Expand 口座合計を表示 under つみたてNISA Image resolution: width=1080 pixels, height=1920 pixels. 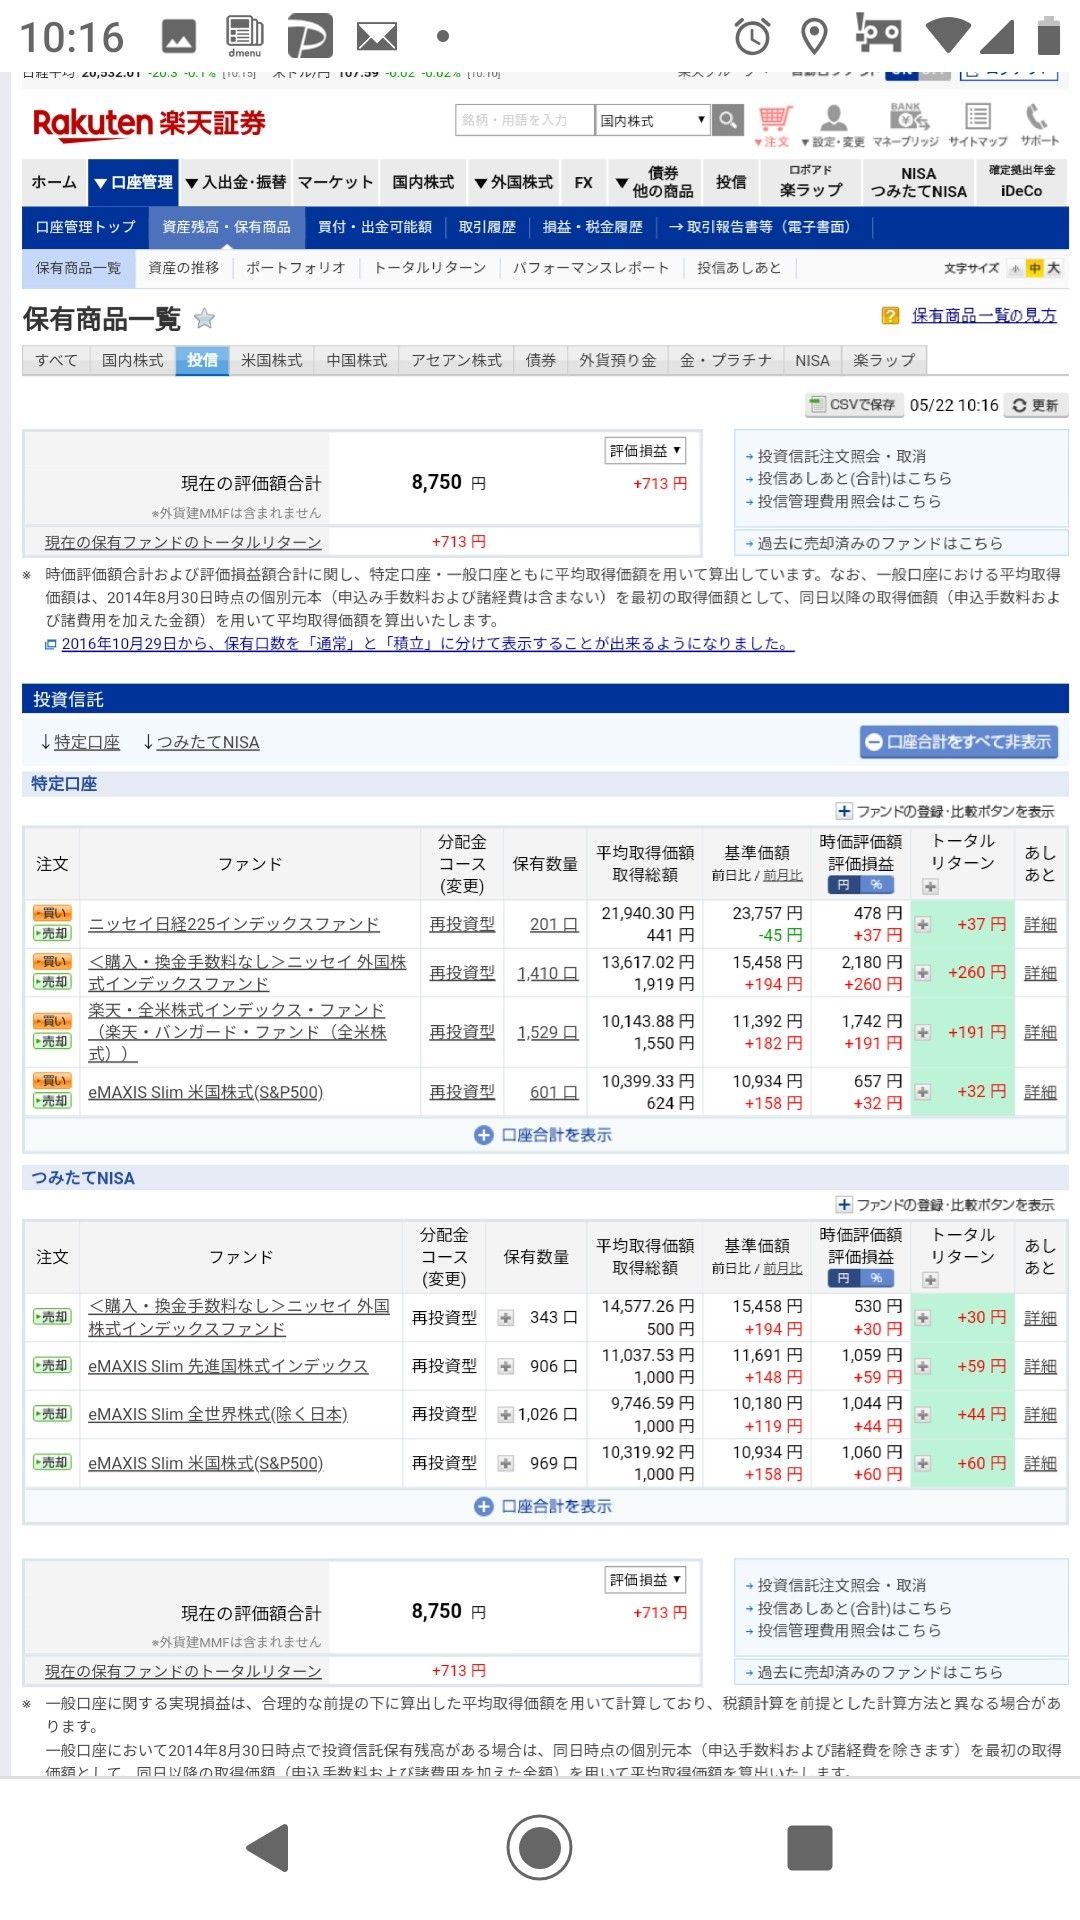pos(543,1506)
